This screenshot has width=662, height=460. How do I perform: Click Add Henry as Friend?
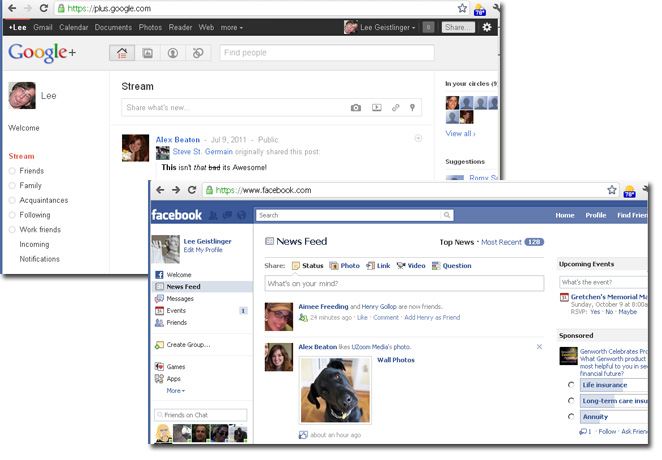[432, 317]
